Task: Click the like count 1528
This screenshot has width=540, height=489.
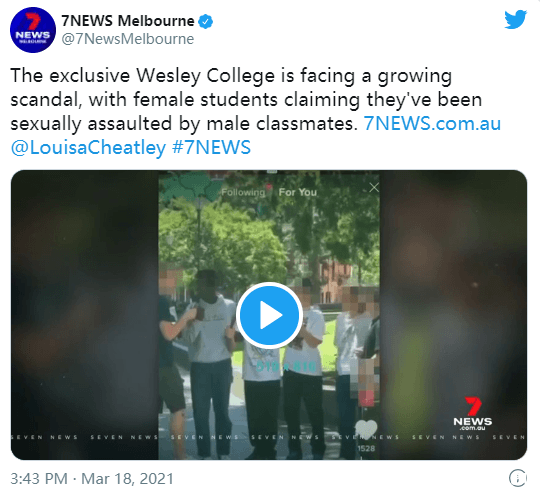Action: (x=366, y=448)
